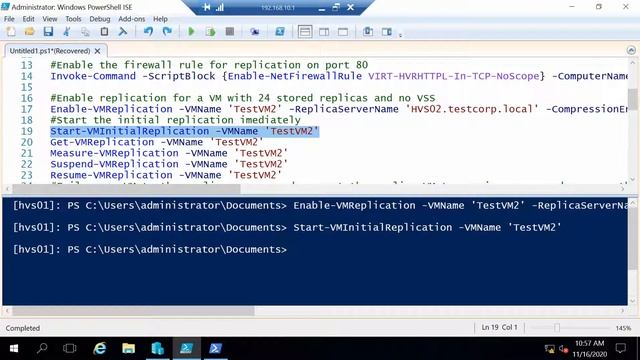Viewport: 640px width, 360px height.
Task: Launch PowerShell.exe console from toolbar
Action: (x=280, y=31)
